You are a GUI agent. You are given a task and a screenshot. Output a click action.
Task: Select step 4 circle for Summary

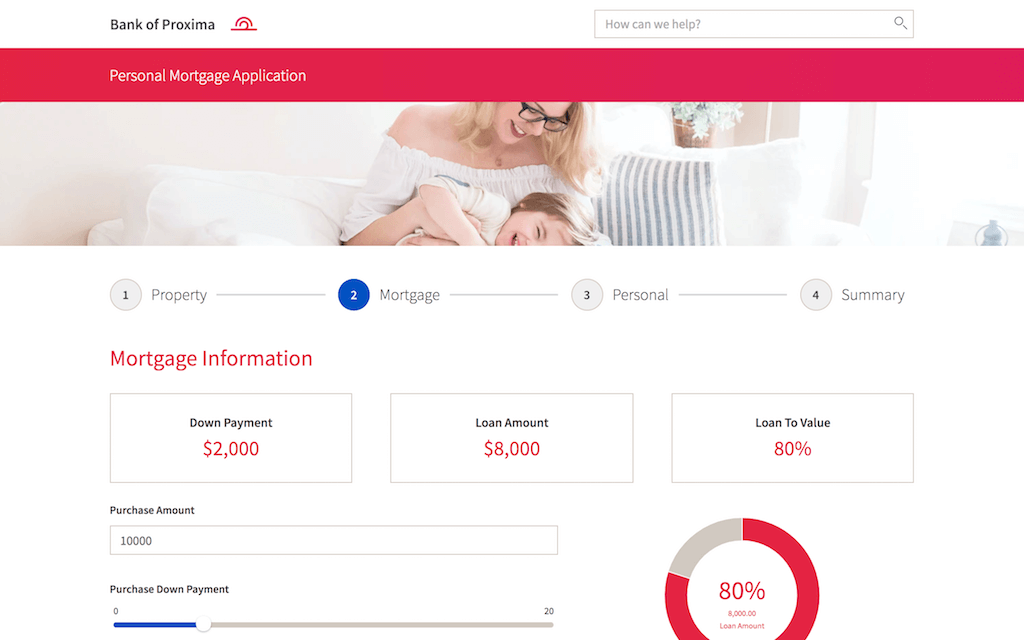(x=815, y=295)
